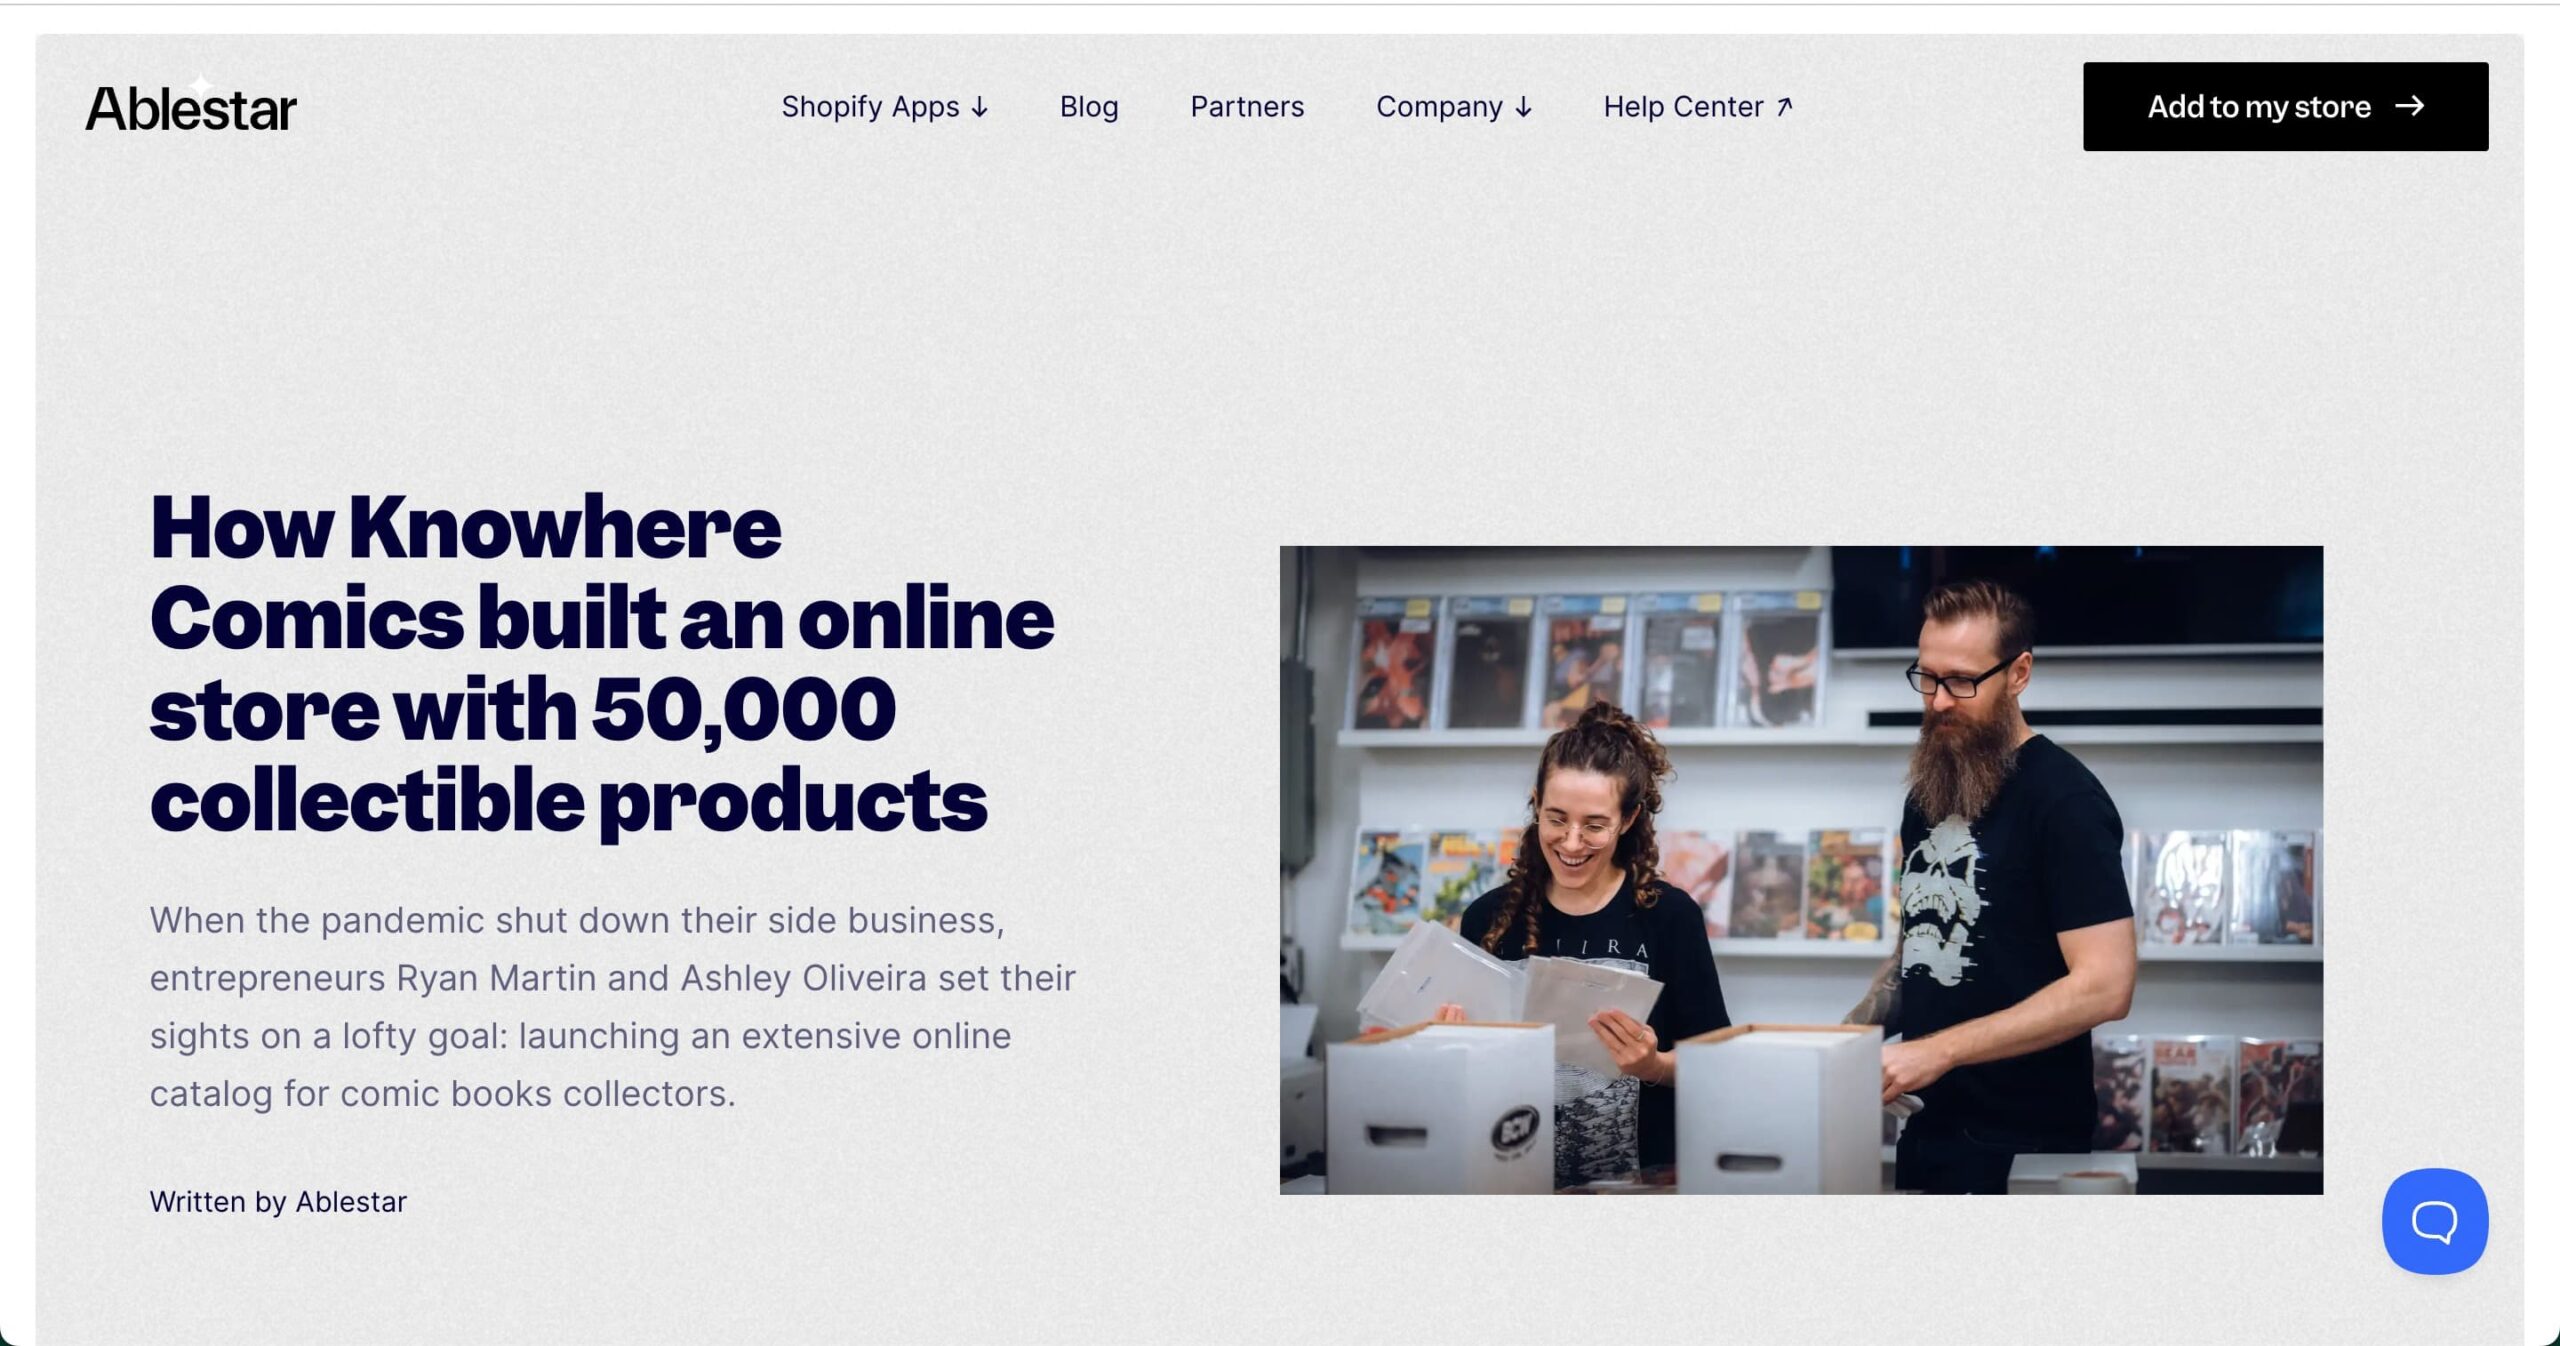Image resolution: width=2560 pixels, height=1346 pixels.
Task: Click the down arrow beside Company
Action: tap(1523, 107)
